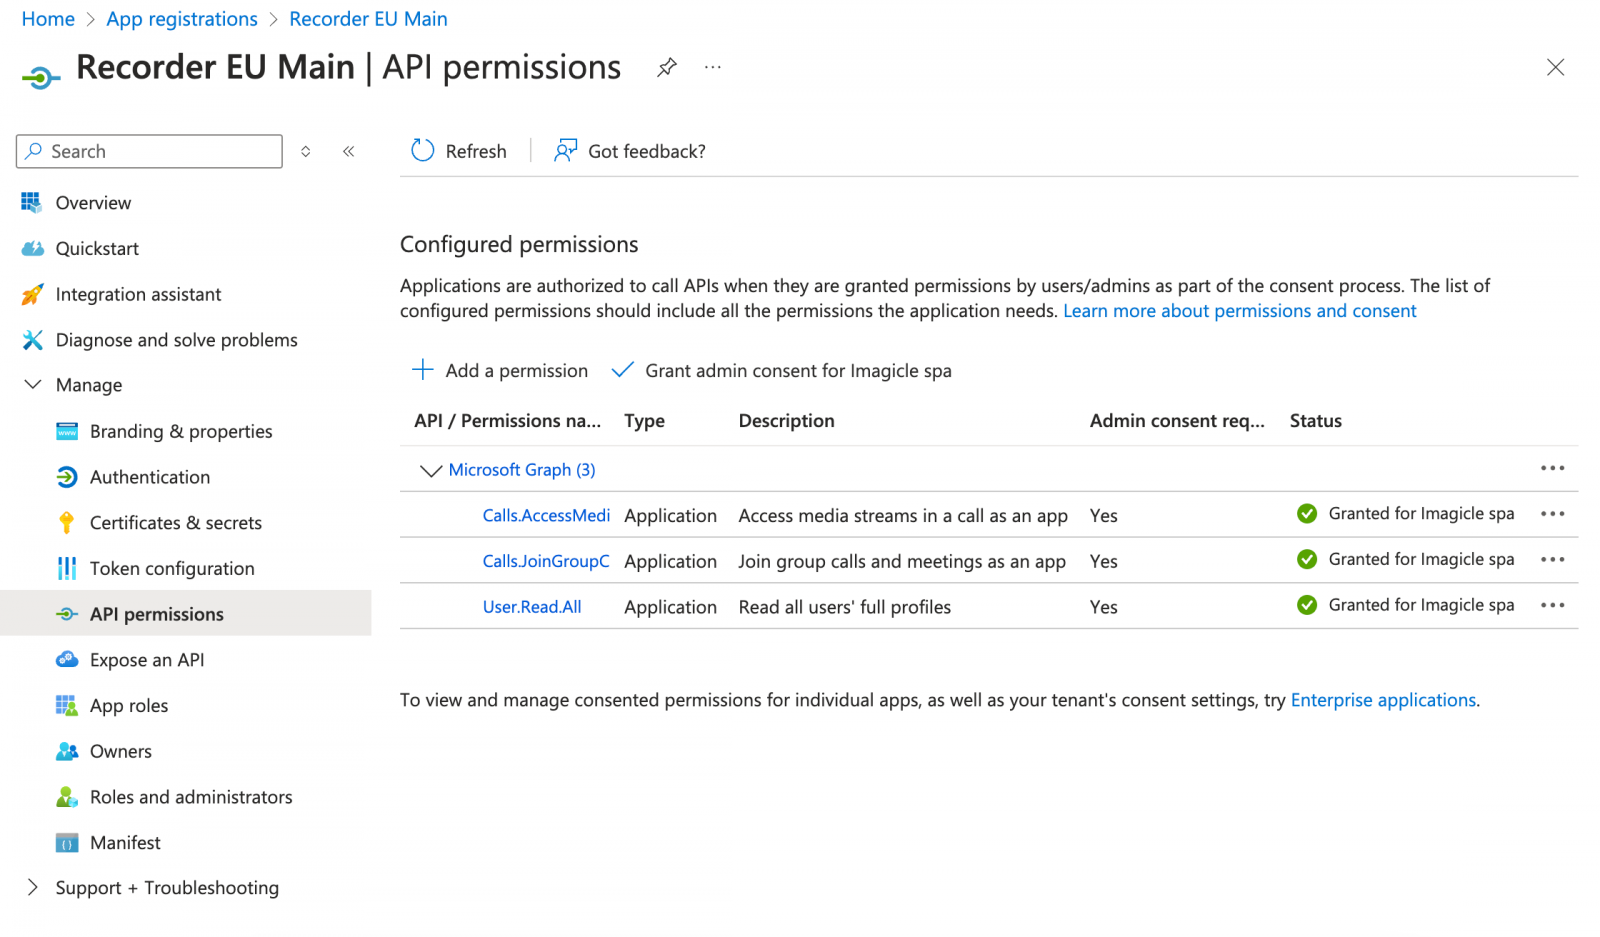Collapse the sidebar with double chevron
The height and width of the screenshot is (937, 1600).
349,151
